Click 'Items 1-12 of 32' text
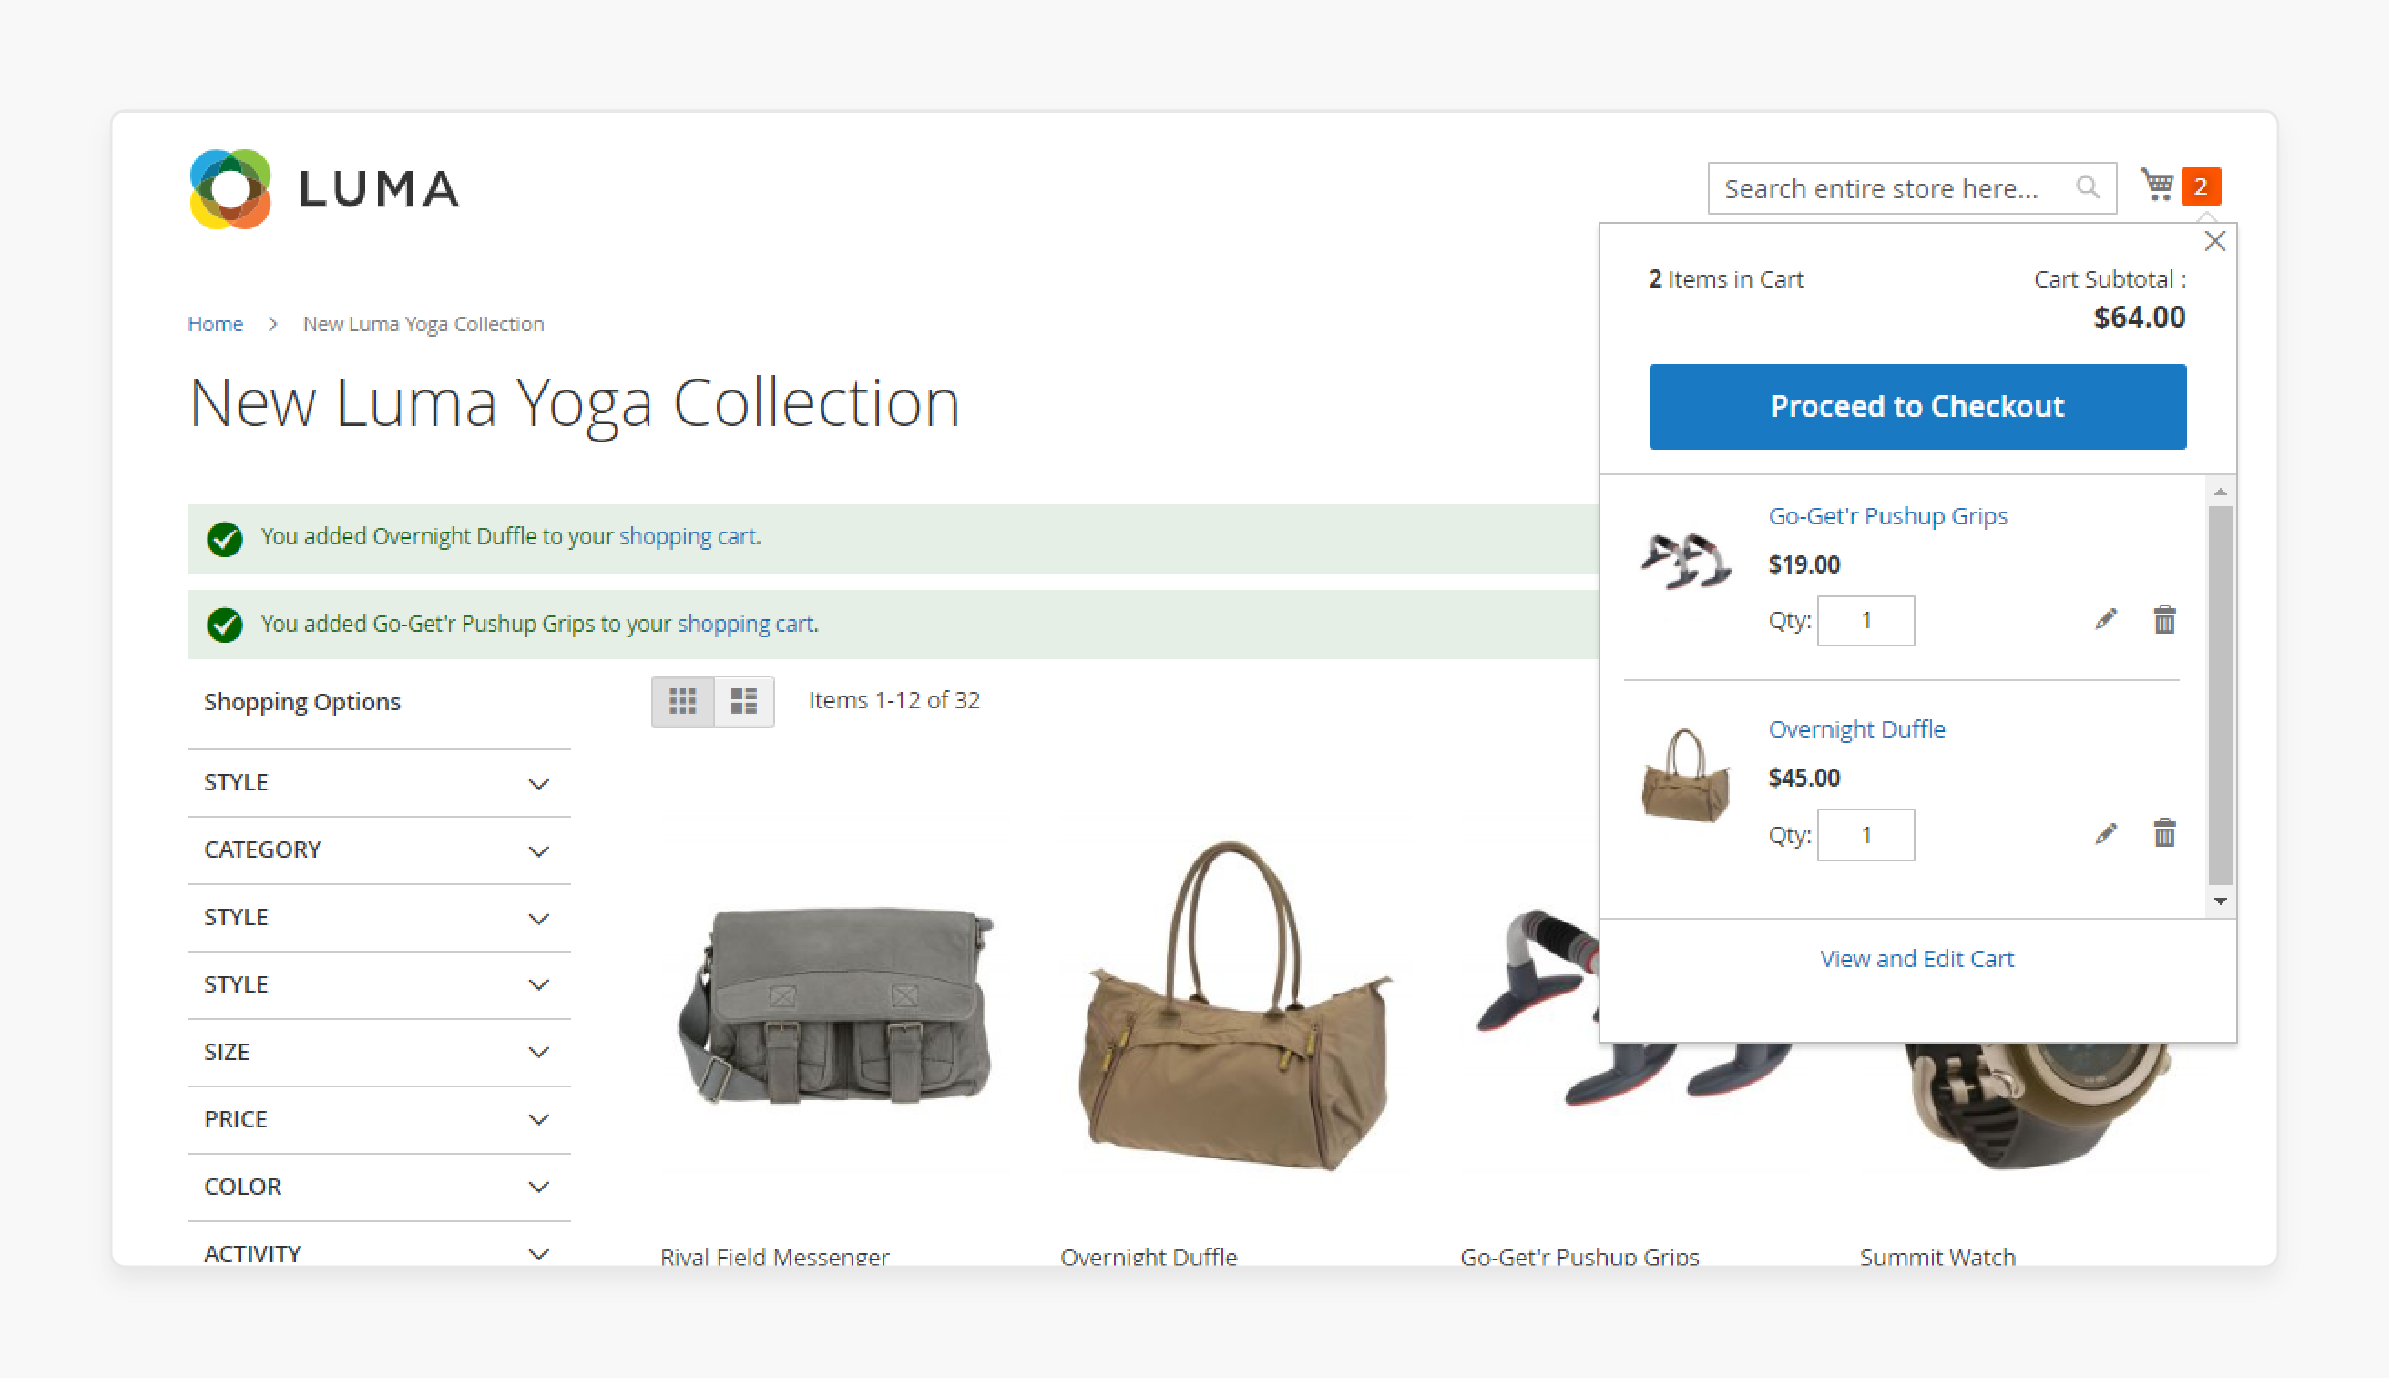 pos(894,700)
